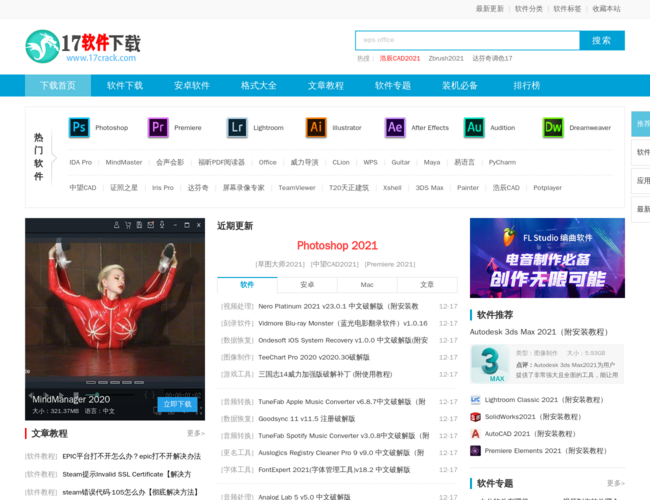The height and width of the screenshot is (500, 650).
Task: Click the SolidWorks2021 small icon
Action: pos(475,417)
